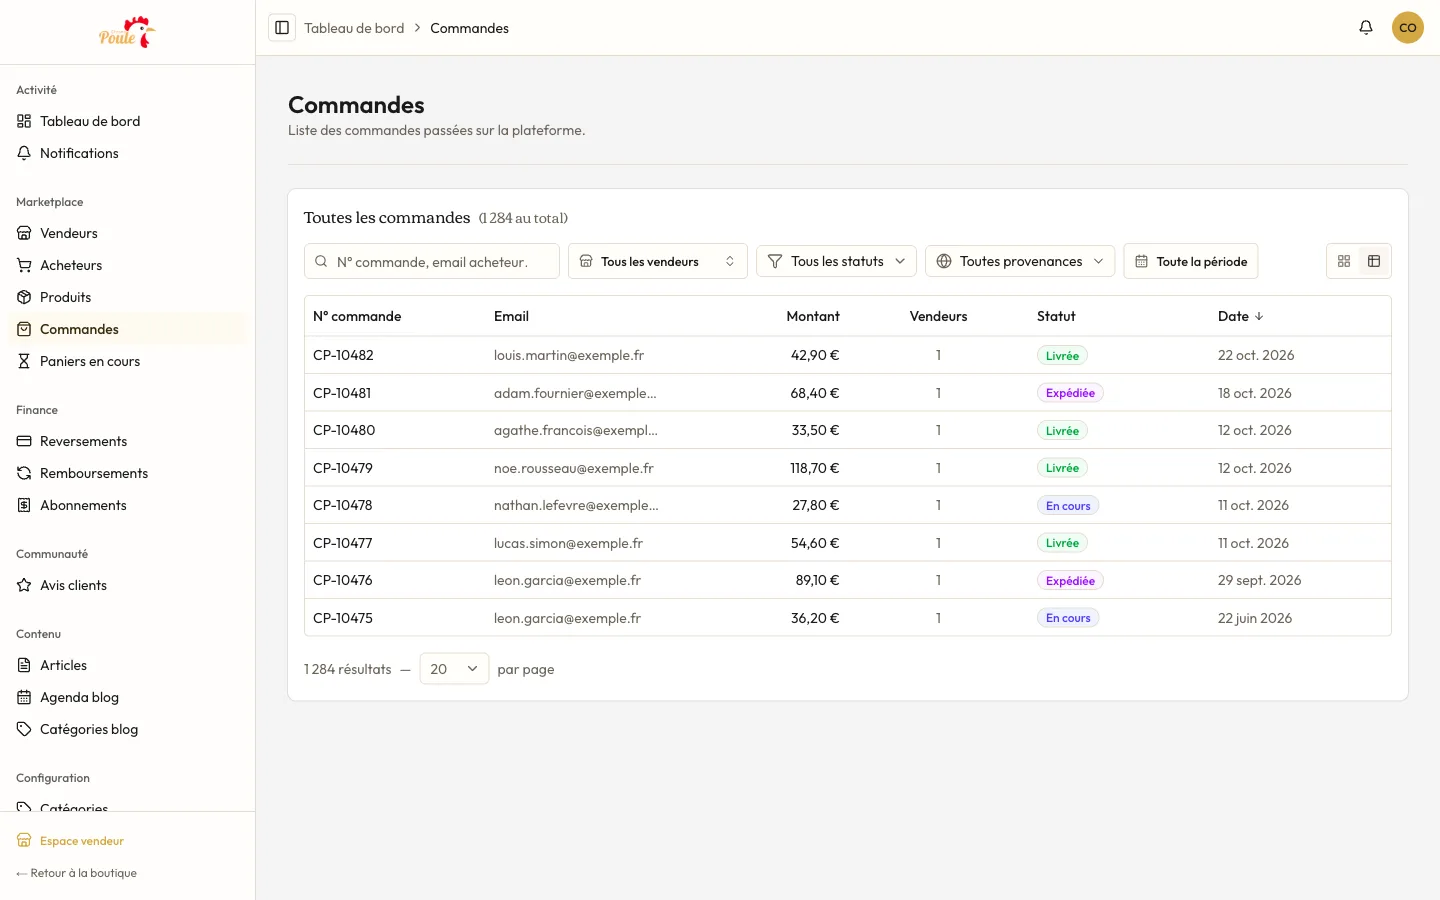Screen dimensions: 1440x900
Task: Open the Toute la période date picker
Action: [x=1191, y=261]
